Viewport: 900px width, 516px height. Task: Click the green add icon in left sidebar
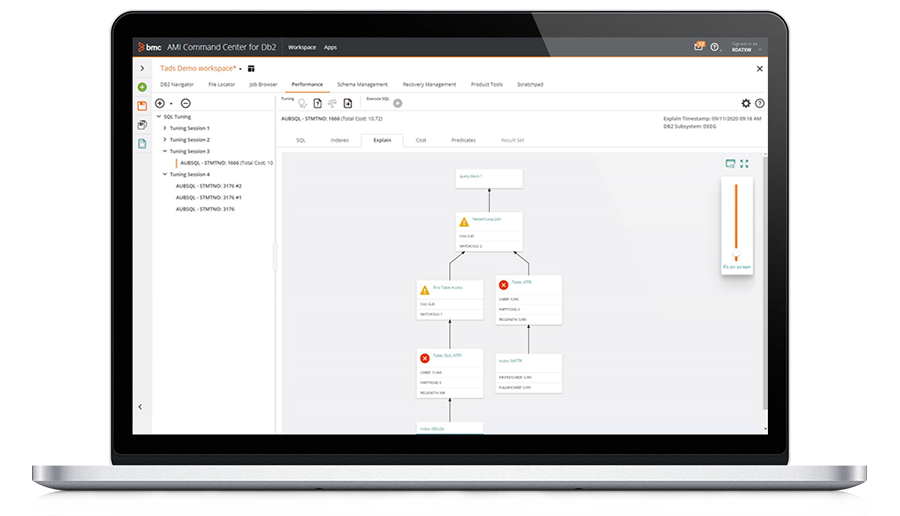coord(142,87)
